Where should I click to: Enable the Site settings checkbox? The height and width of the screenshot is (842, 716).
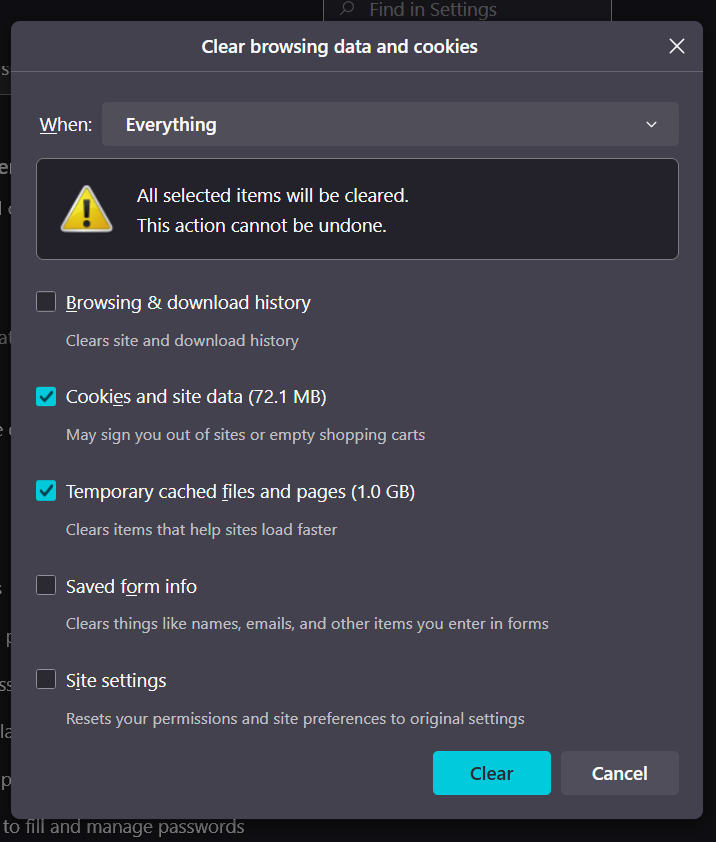pyautogui.click(x=46, y=680)
